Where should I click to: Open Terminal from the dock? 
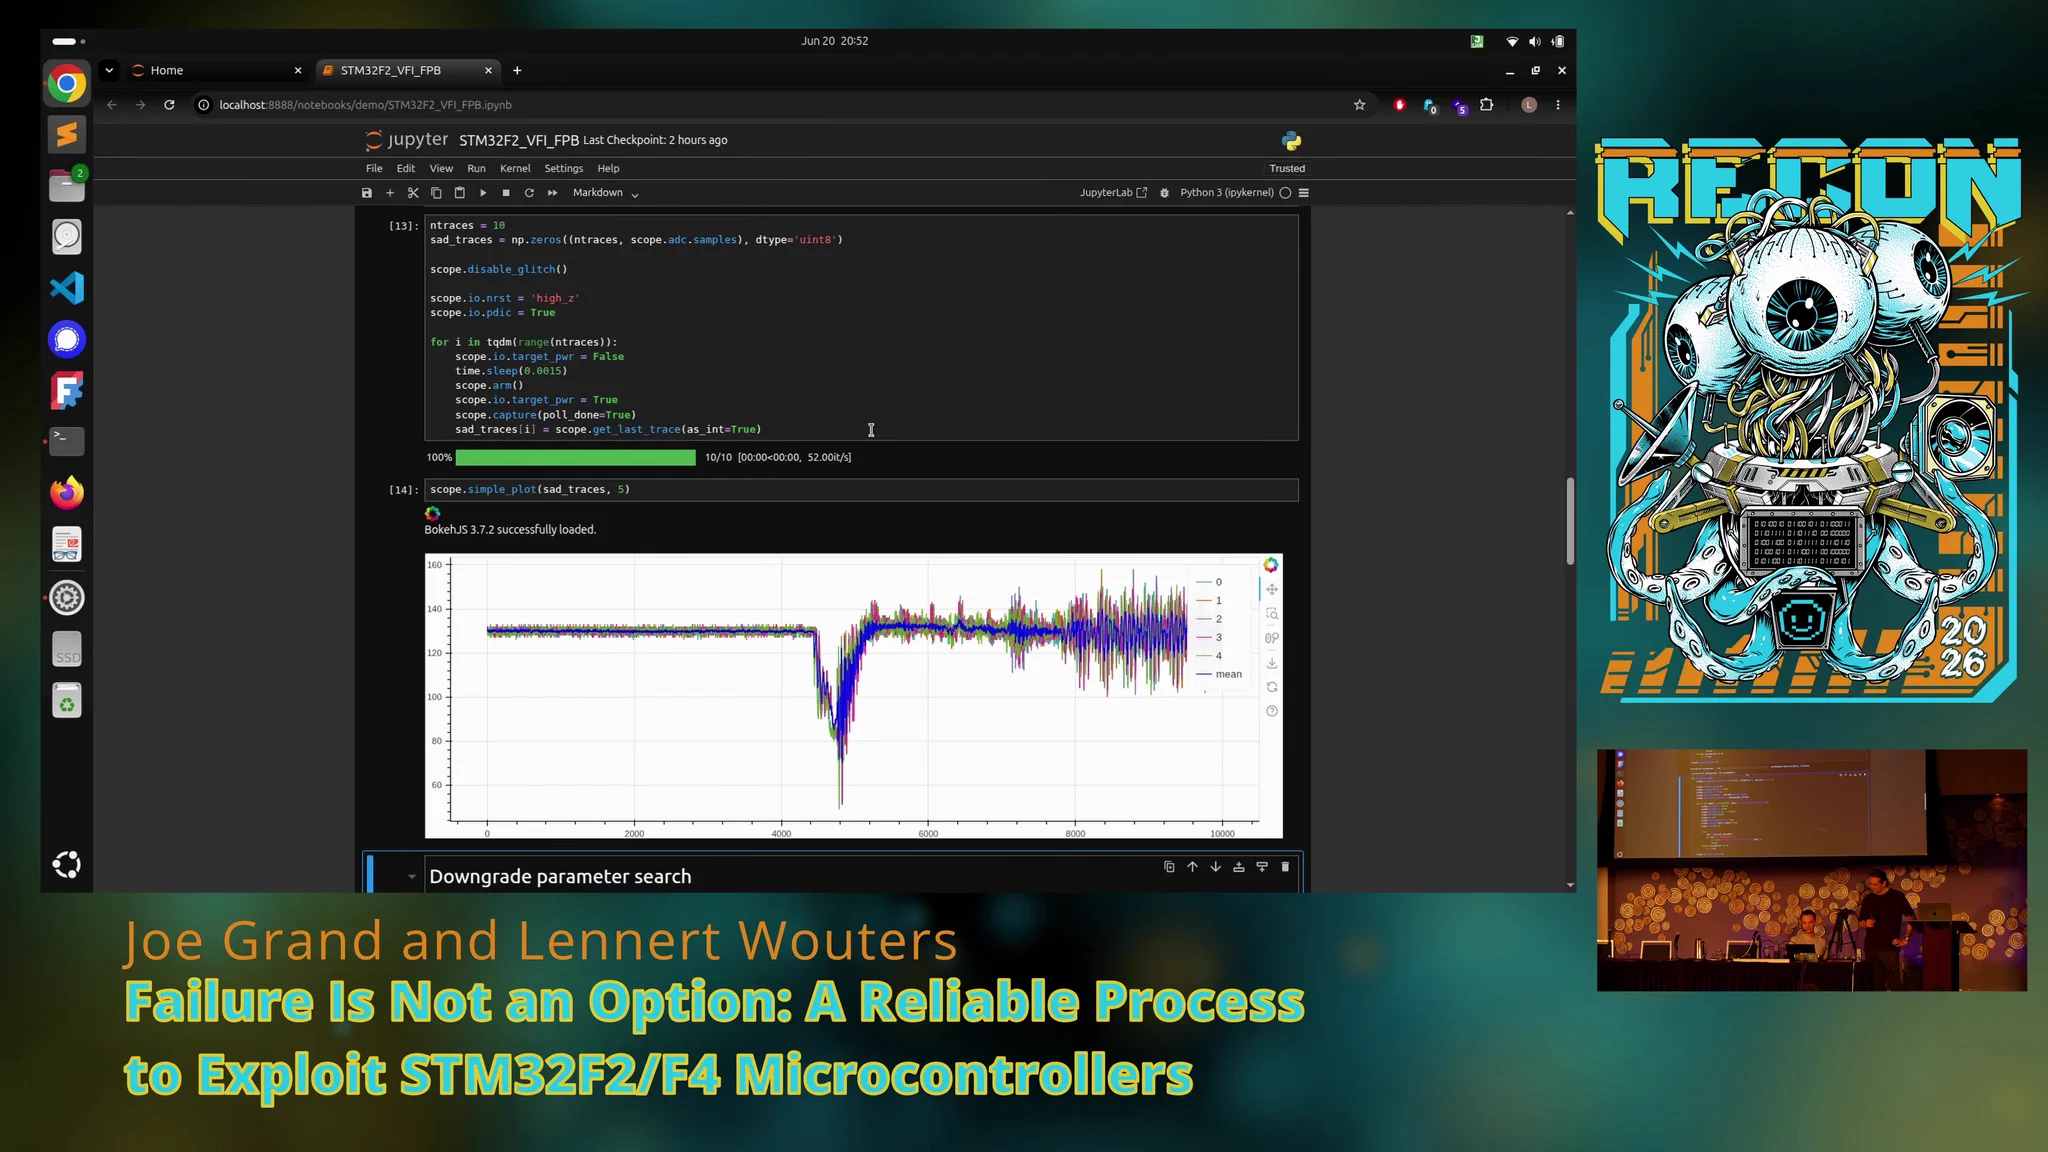coord(67,441)
